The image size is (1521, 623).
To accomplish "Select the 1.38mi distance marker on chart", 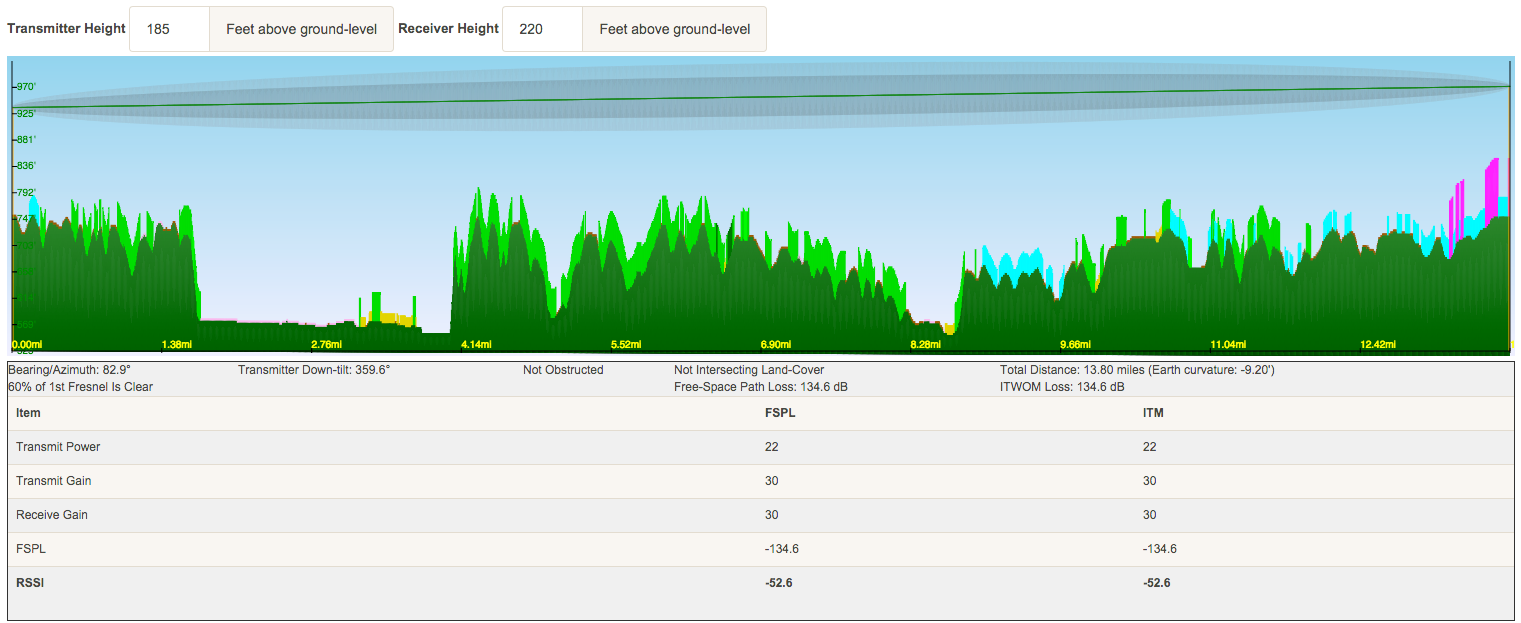I will pos(176,344).
